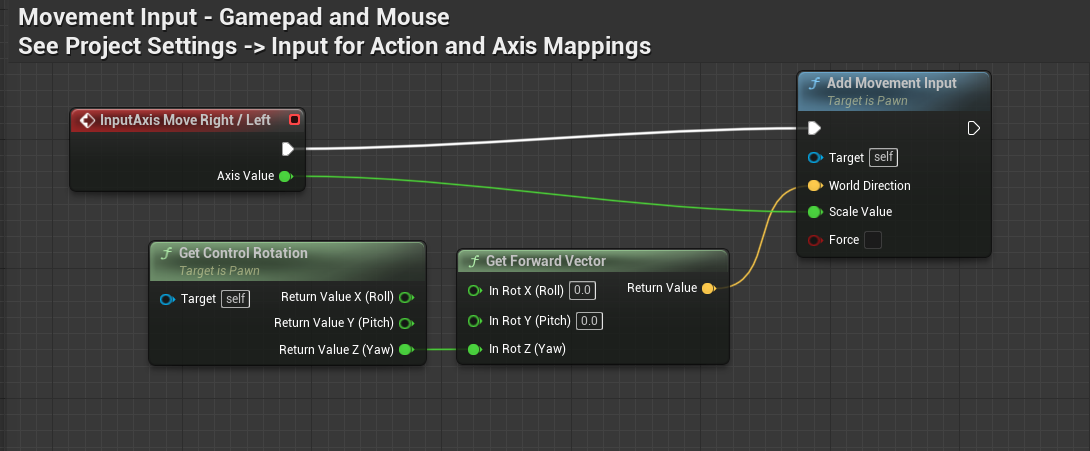The image size is (1090, 451).
Task: Click the 'Axis Value' label
Action: click(245, 177)
